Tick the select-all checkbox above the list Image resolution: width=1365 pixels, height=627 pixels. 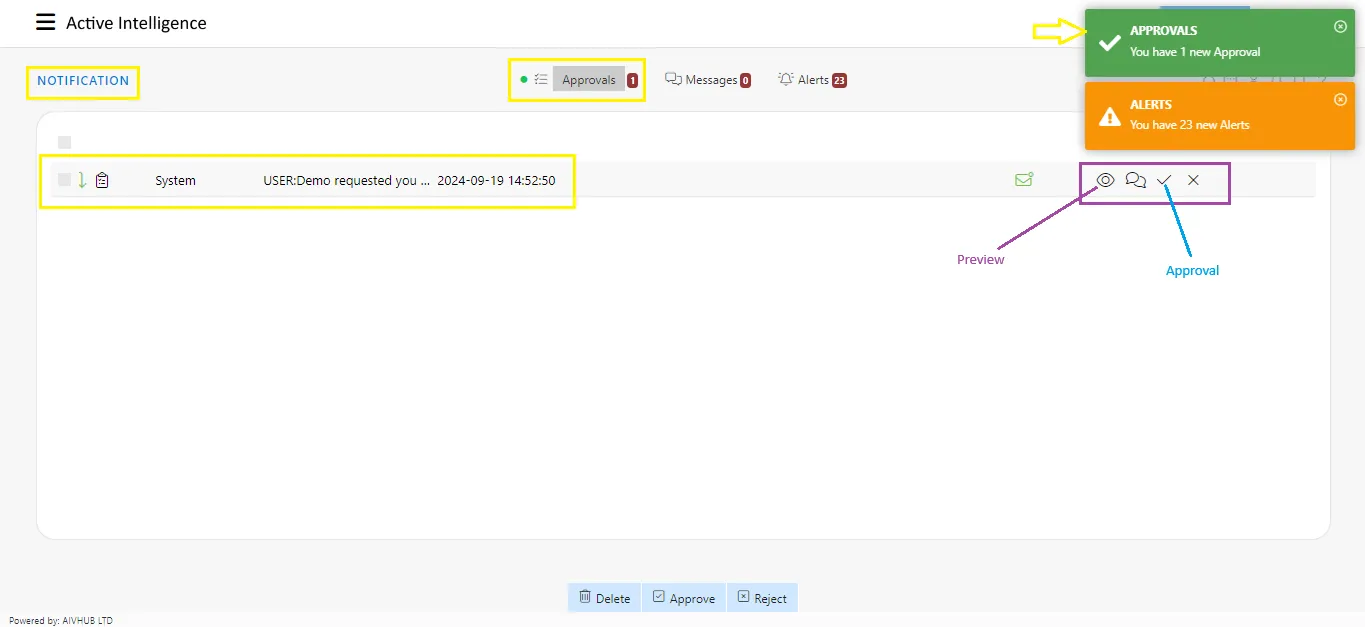click(x=64, y=142)
